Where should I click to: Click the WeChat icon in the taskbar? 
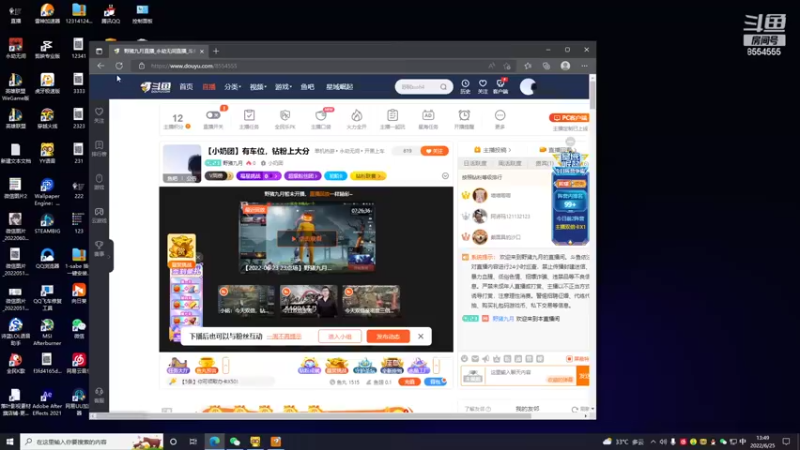235,442
